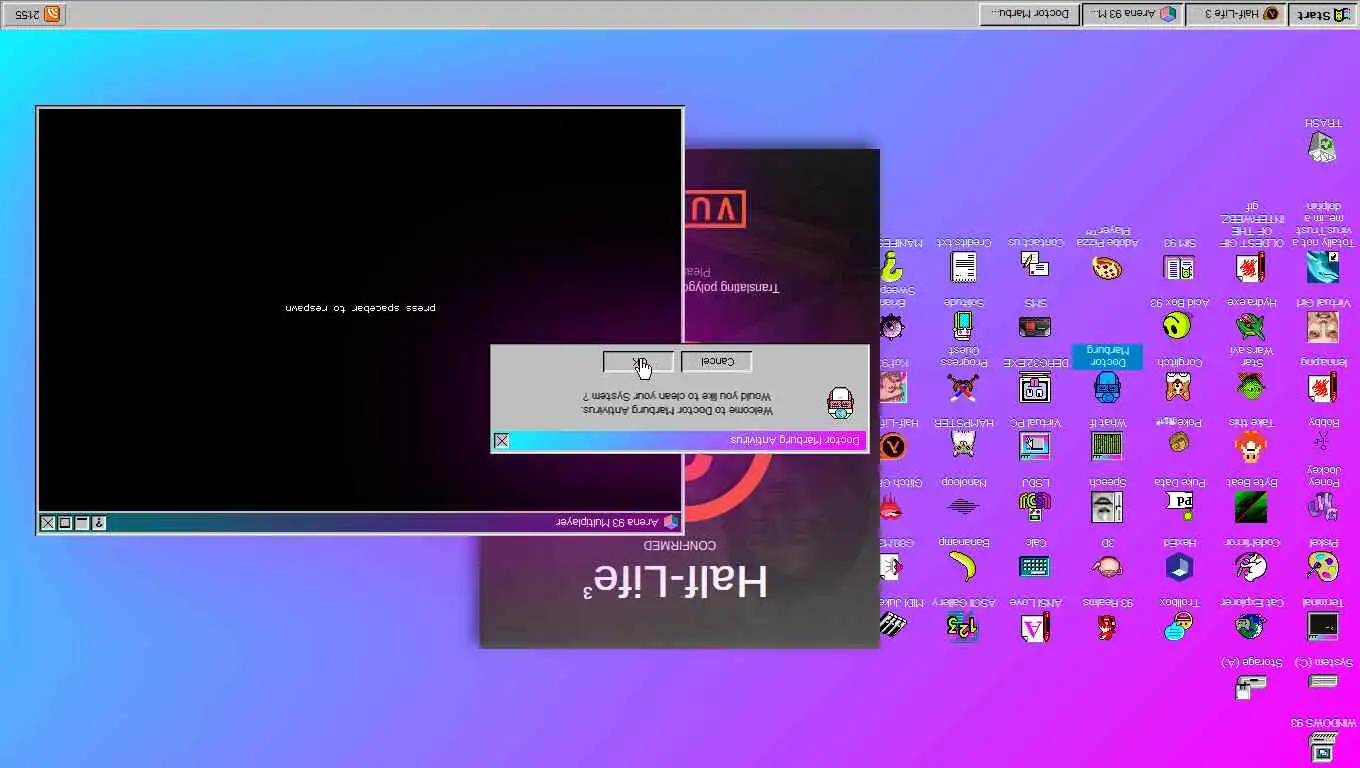
Task: Open the Robby icon
Action: [1323, 441]
